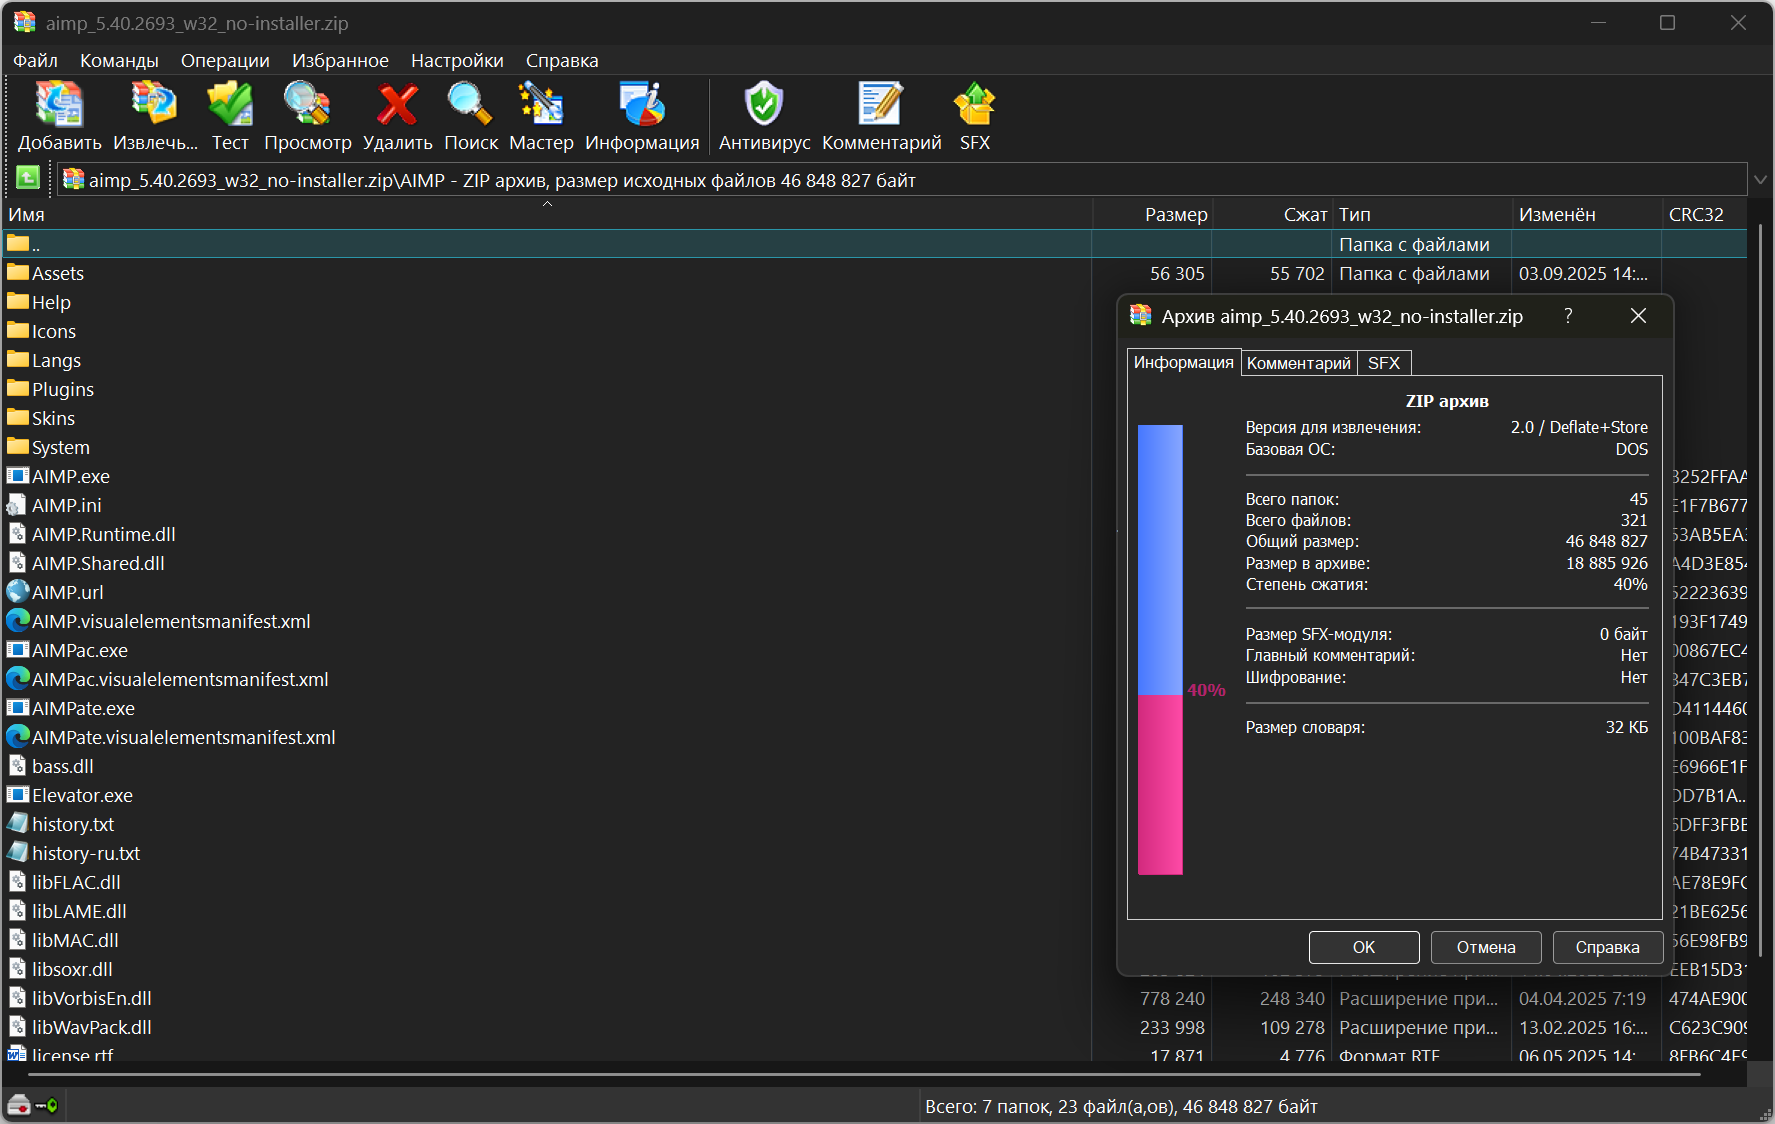Sort by the CRC32 column header
The width and height of the screenshot is (1775, 1124).
click(x=1705, y=214)
